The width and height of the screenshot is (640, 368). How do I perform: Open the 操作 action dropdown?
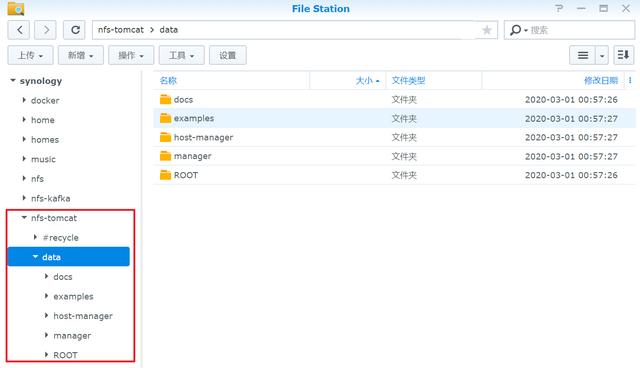click(x=131, y=55)
